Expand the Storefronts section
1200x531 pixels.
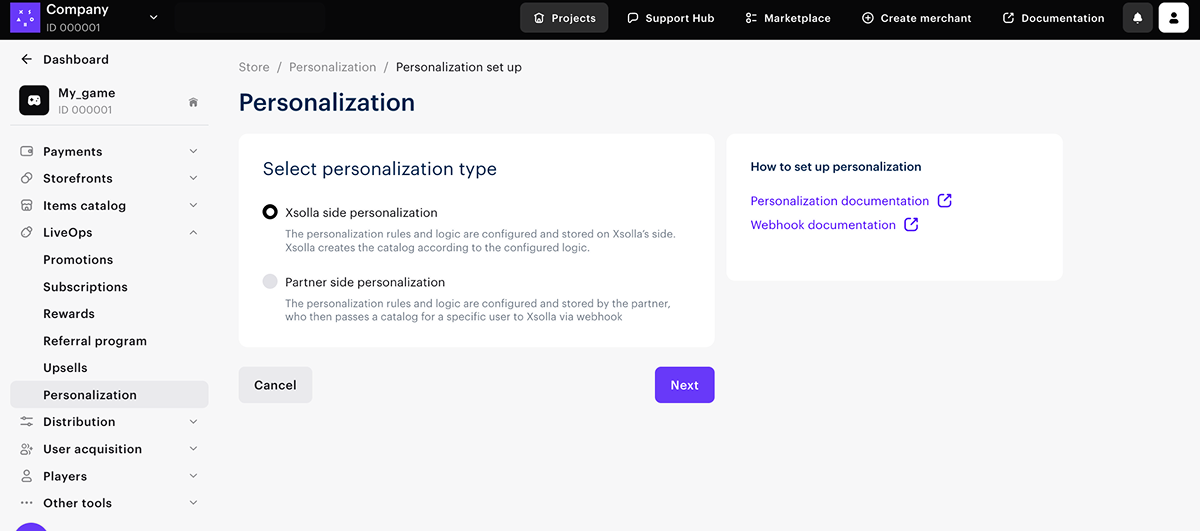click(193, 179)
